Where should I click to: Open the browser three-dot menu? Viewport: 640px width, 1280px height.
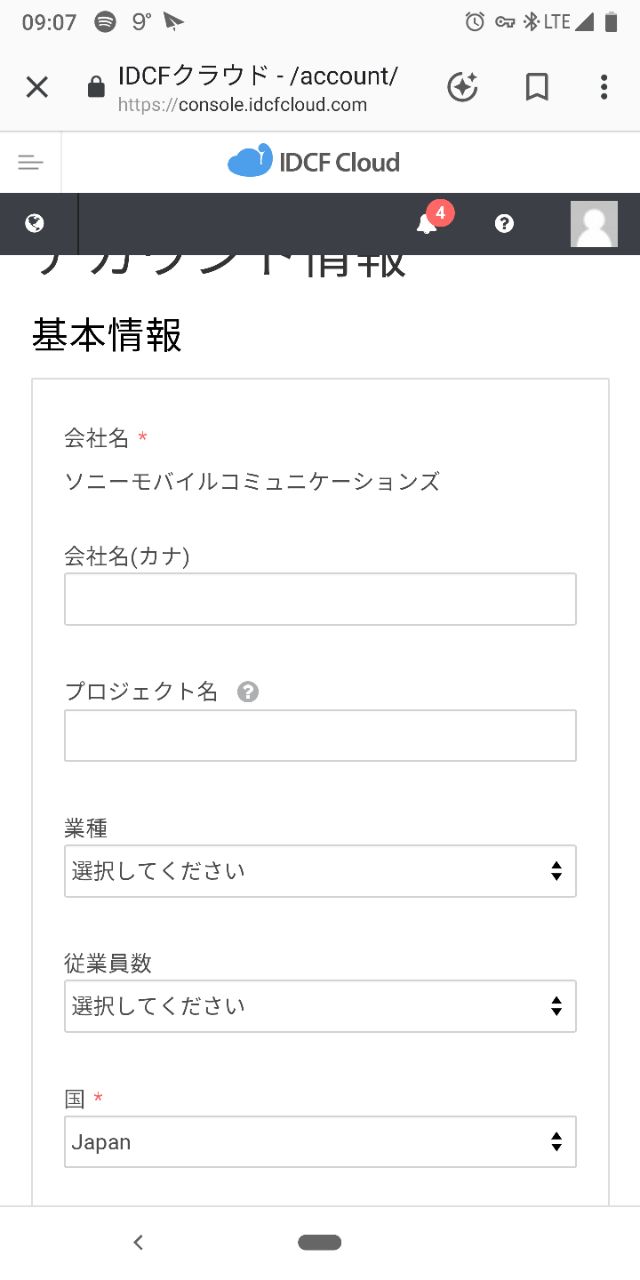click(x=604, y=87)
